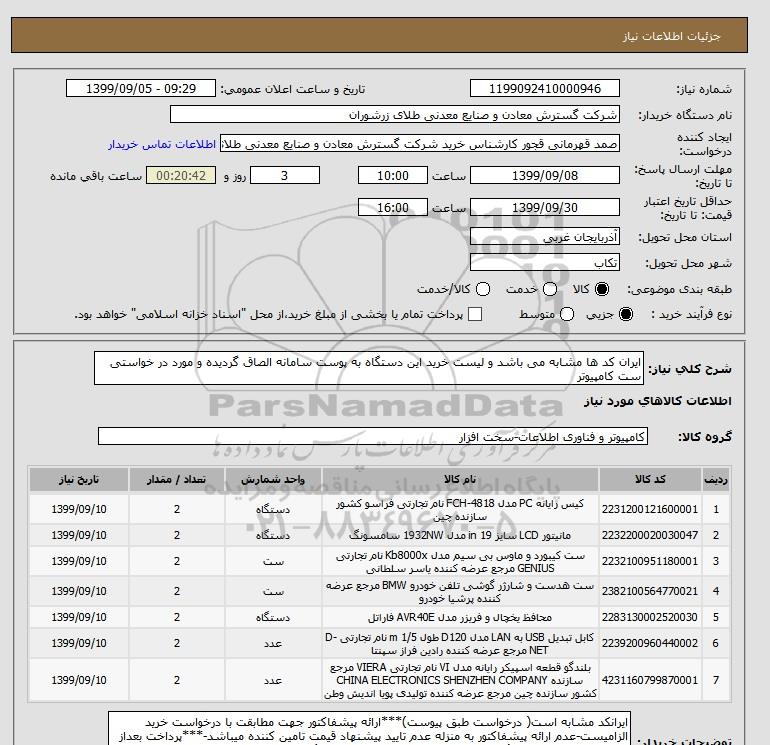Image resolution: width=770 pixels, height=745 pixels.
Task: Click the delivery province field آذربایجان غربی
Action: coord(545,237)
